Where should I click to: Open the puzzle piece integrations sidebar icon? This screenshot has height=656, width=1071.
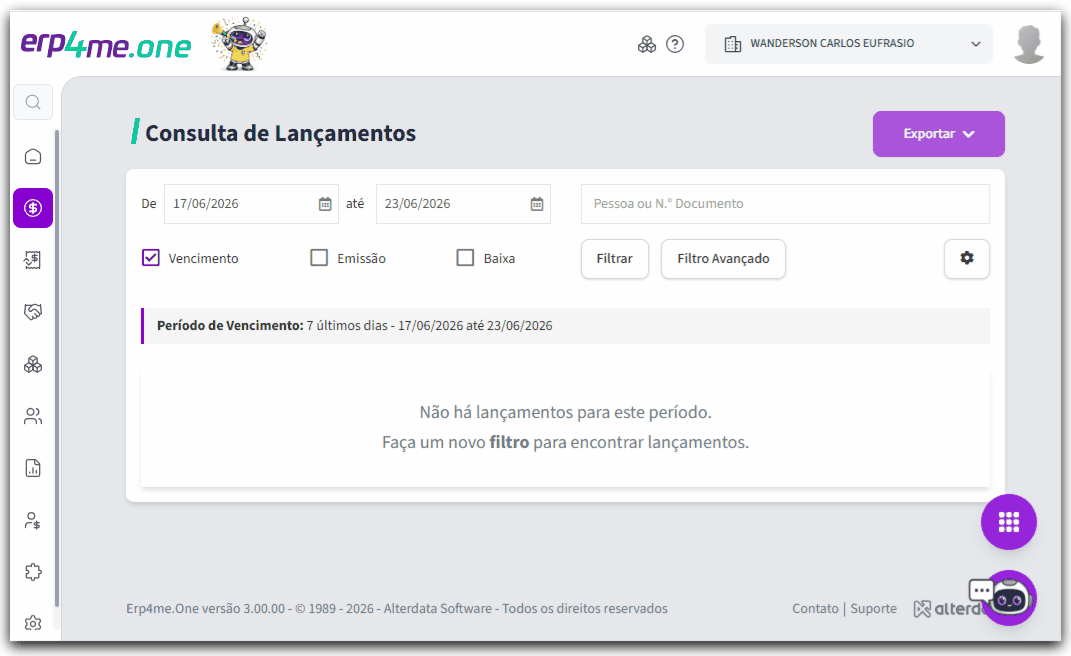click(33, 572)
